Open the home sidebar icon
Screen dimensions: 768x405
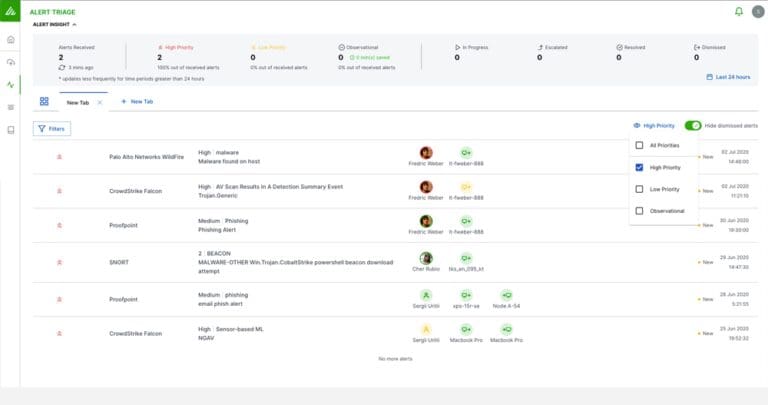coord(10,40)
